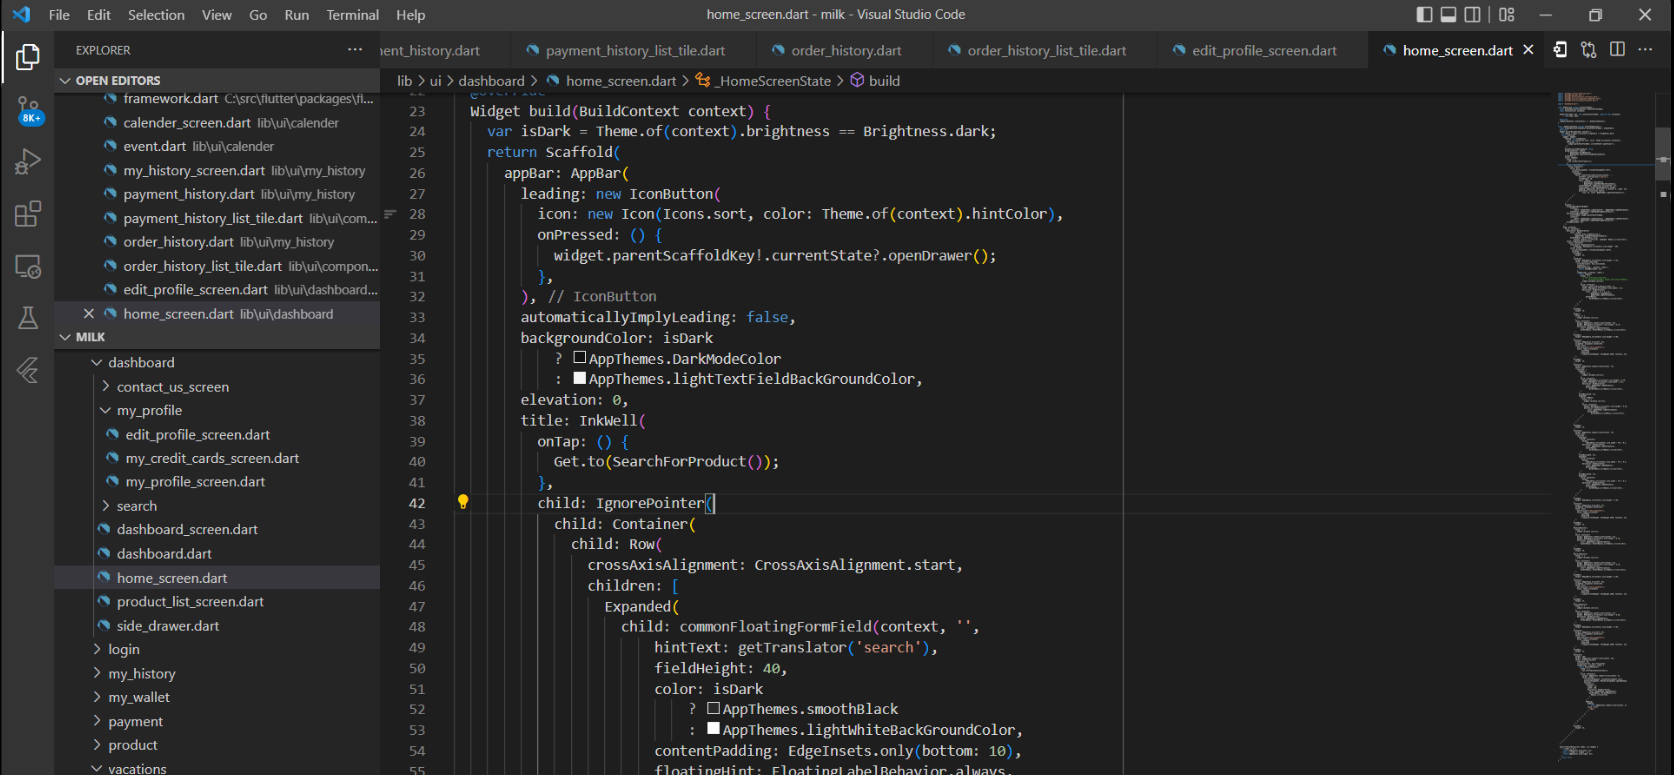Open the Flutter sidebar icon
Screen dimensions: 1674x775
point(28,370)
